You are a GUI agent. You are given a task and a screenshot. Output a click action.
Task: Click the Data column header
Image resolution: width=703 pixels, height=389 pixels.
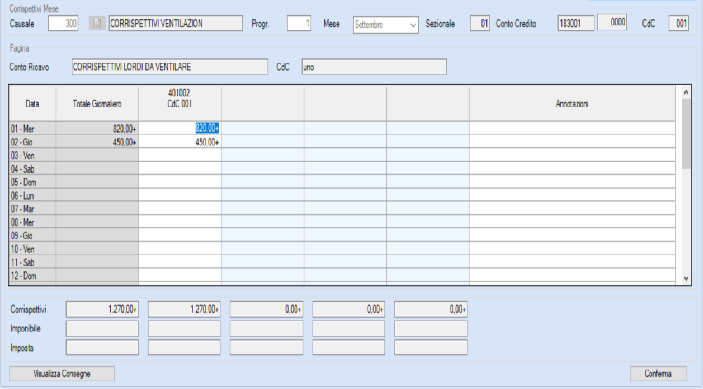(32, 104)
